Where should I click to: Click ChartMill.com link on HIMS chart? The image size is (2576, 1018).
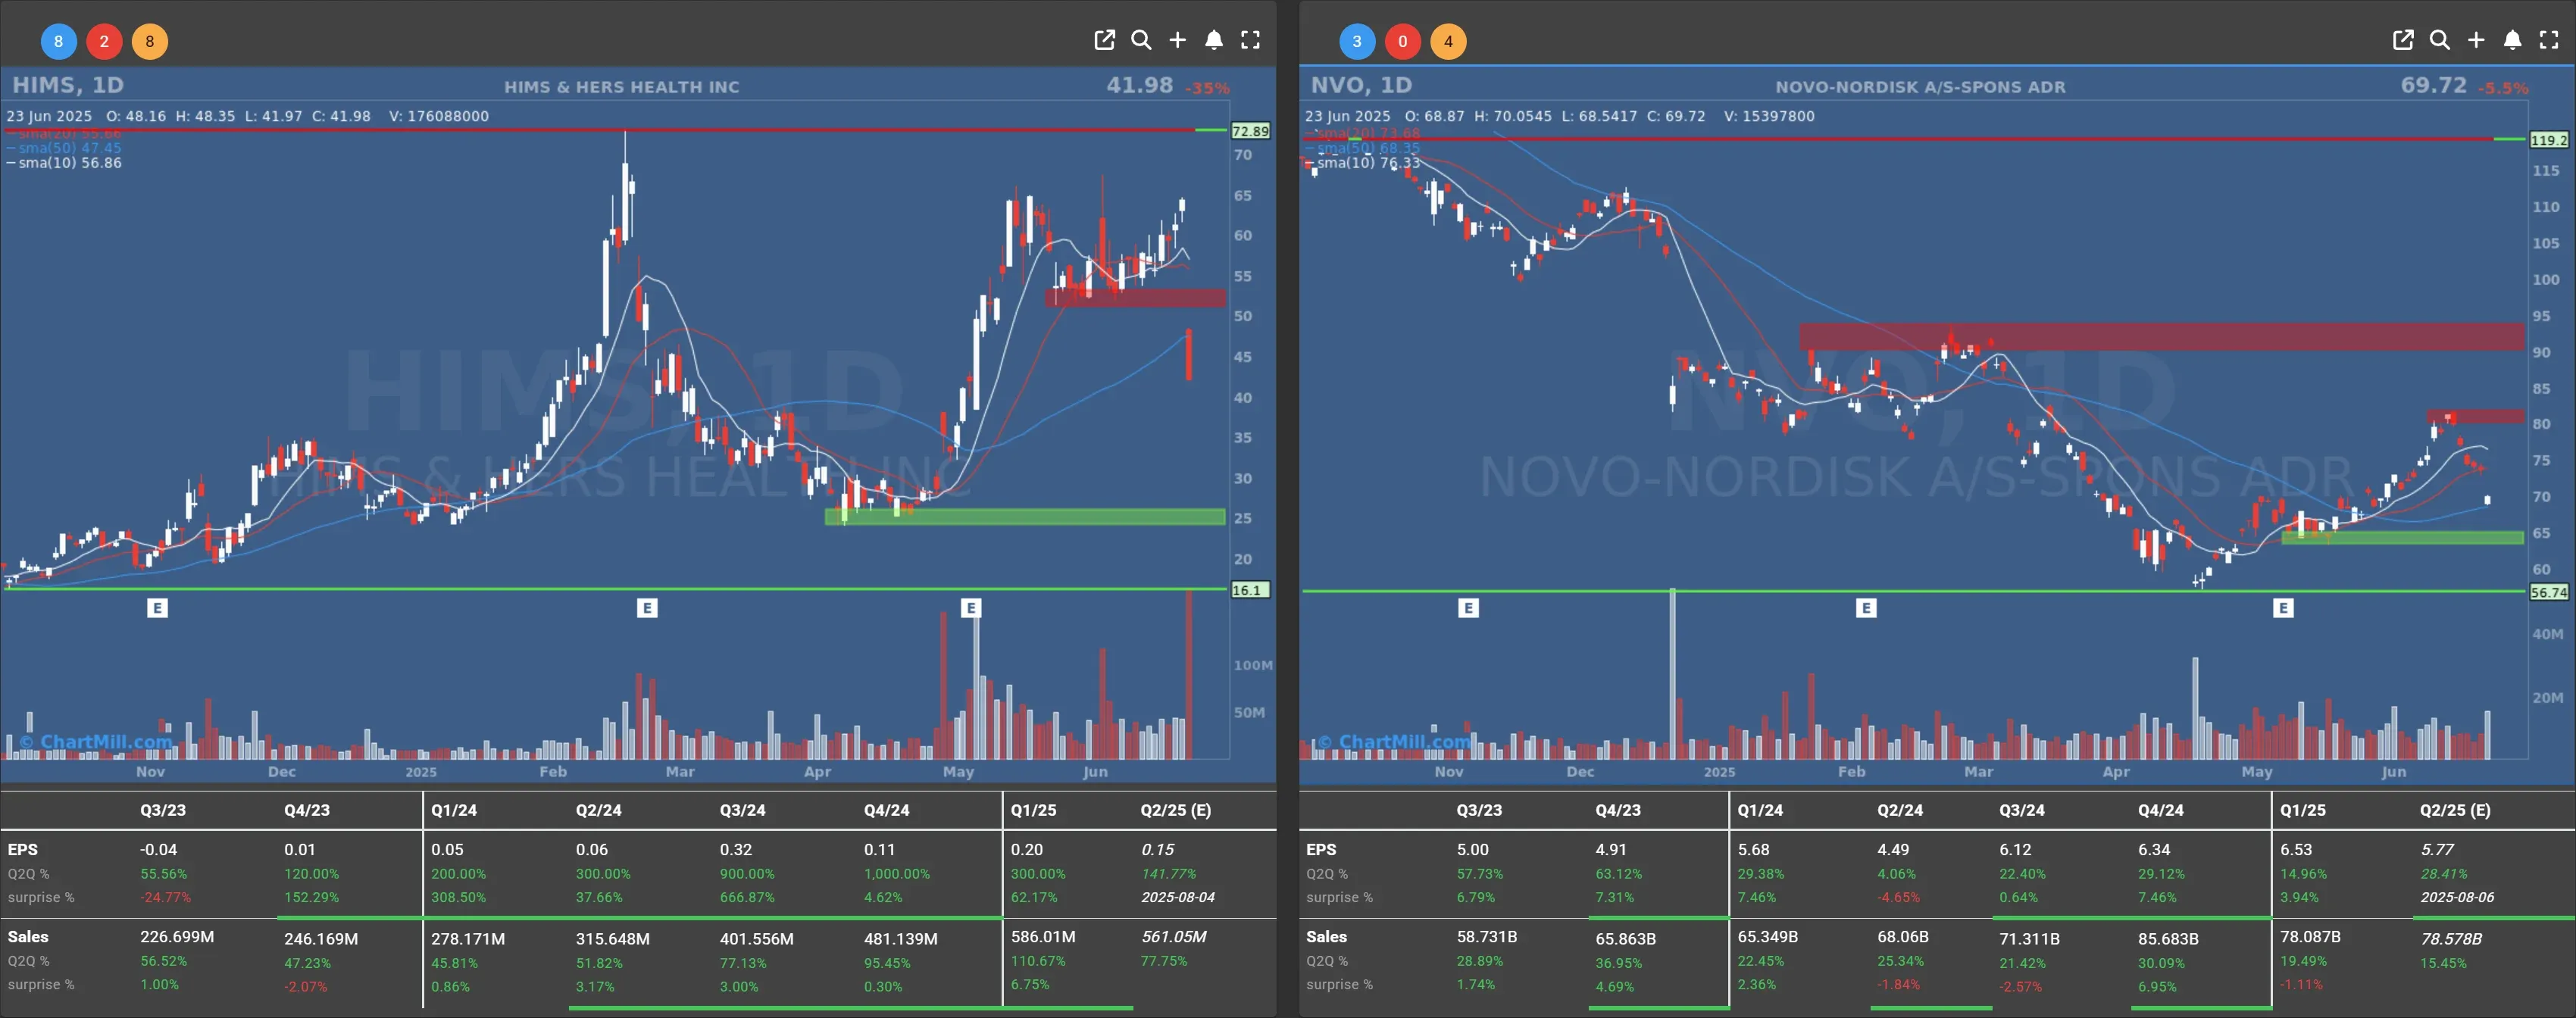pos(96,742)
